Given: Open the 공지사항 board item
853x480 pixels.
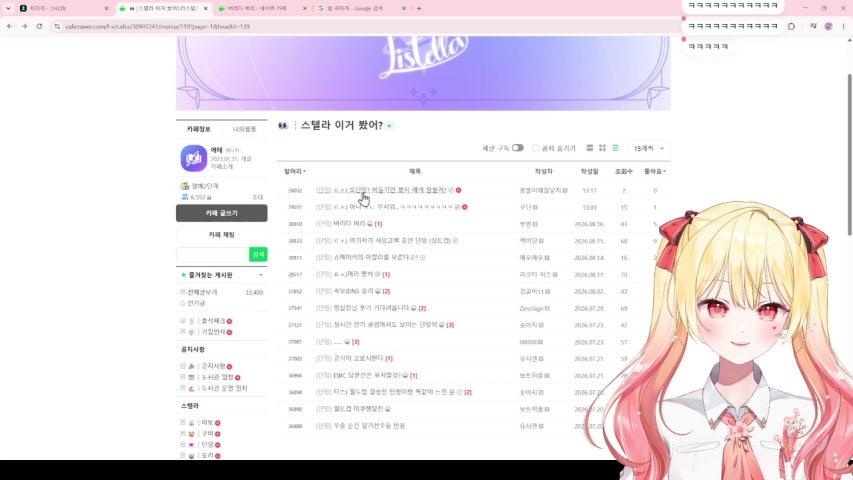Looking at the screenshot, I should (213, 366).
